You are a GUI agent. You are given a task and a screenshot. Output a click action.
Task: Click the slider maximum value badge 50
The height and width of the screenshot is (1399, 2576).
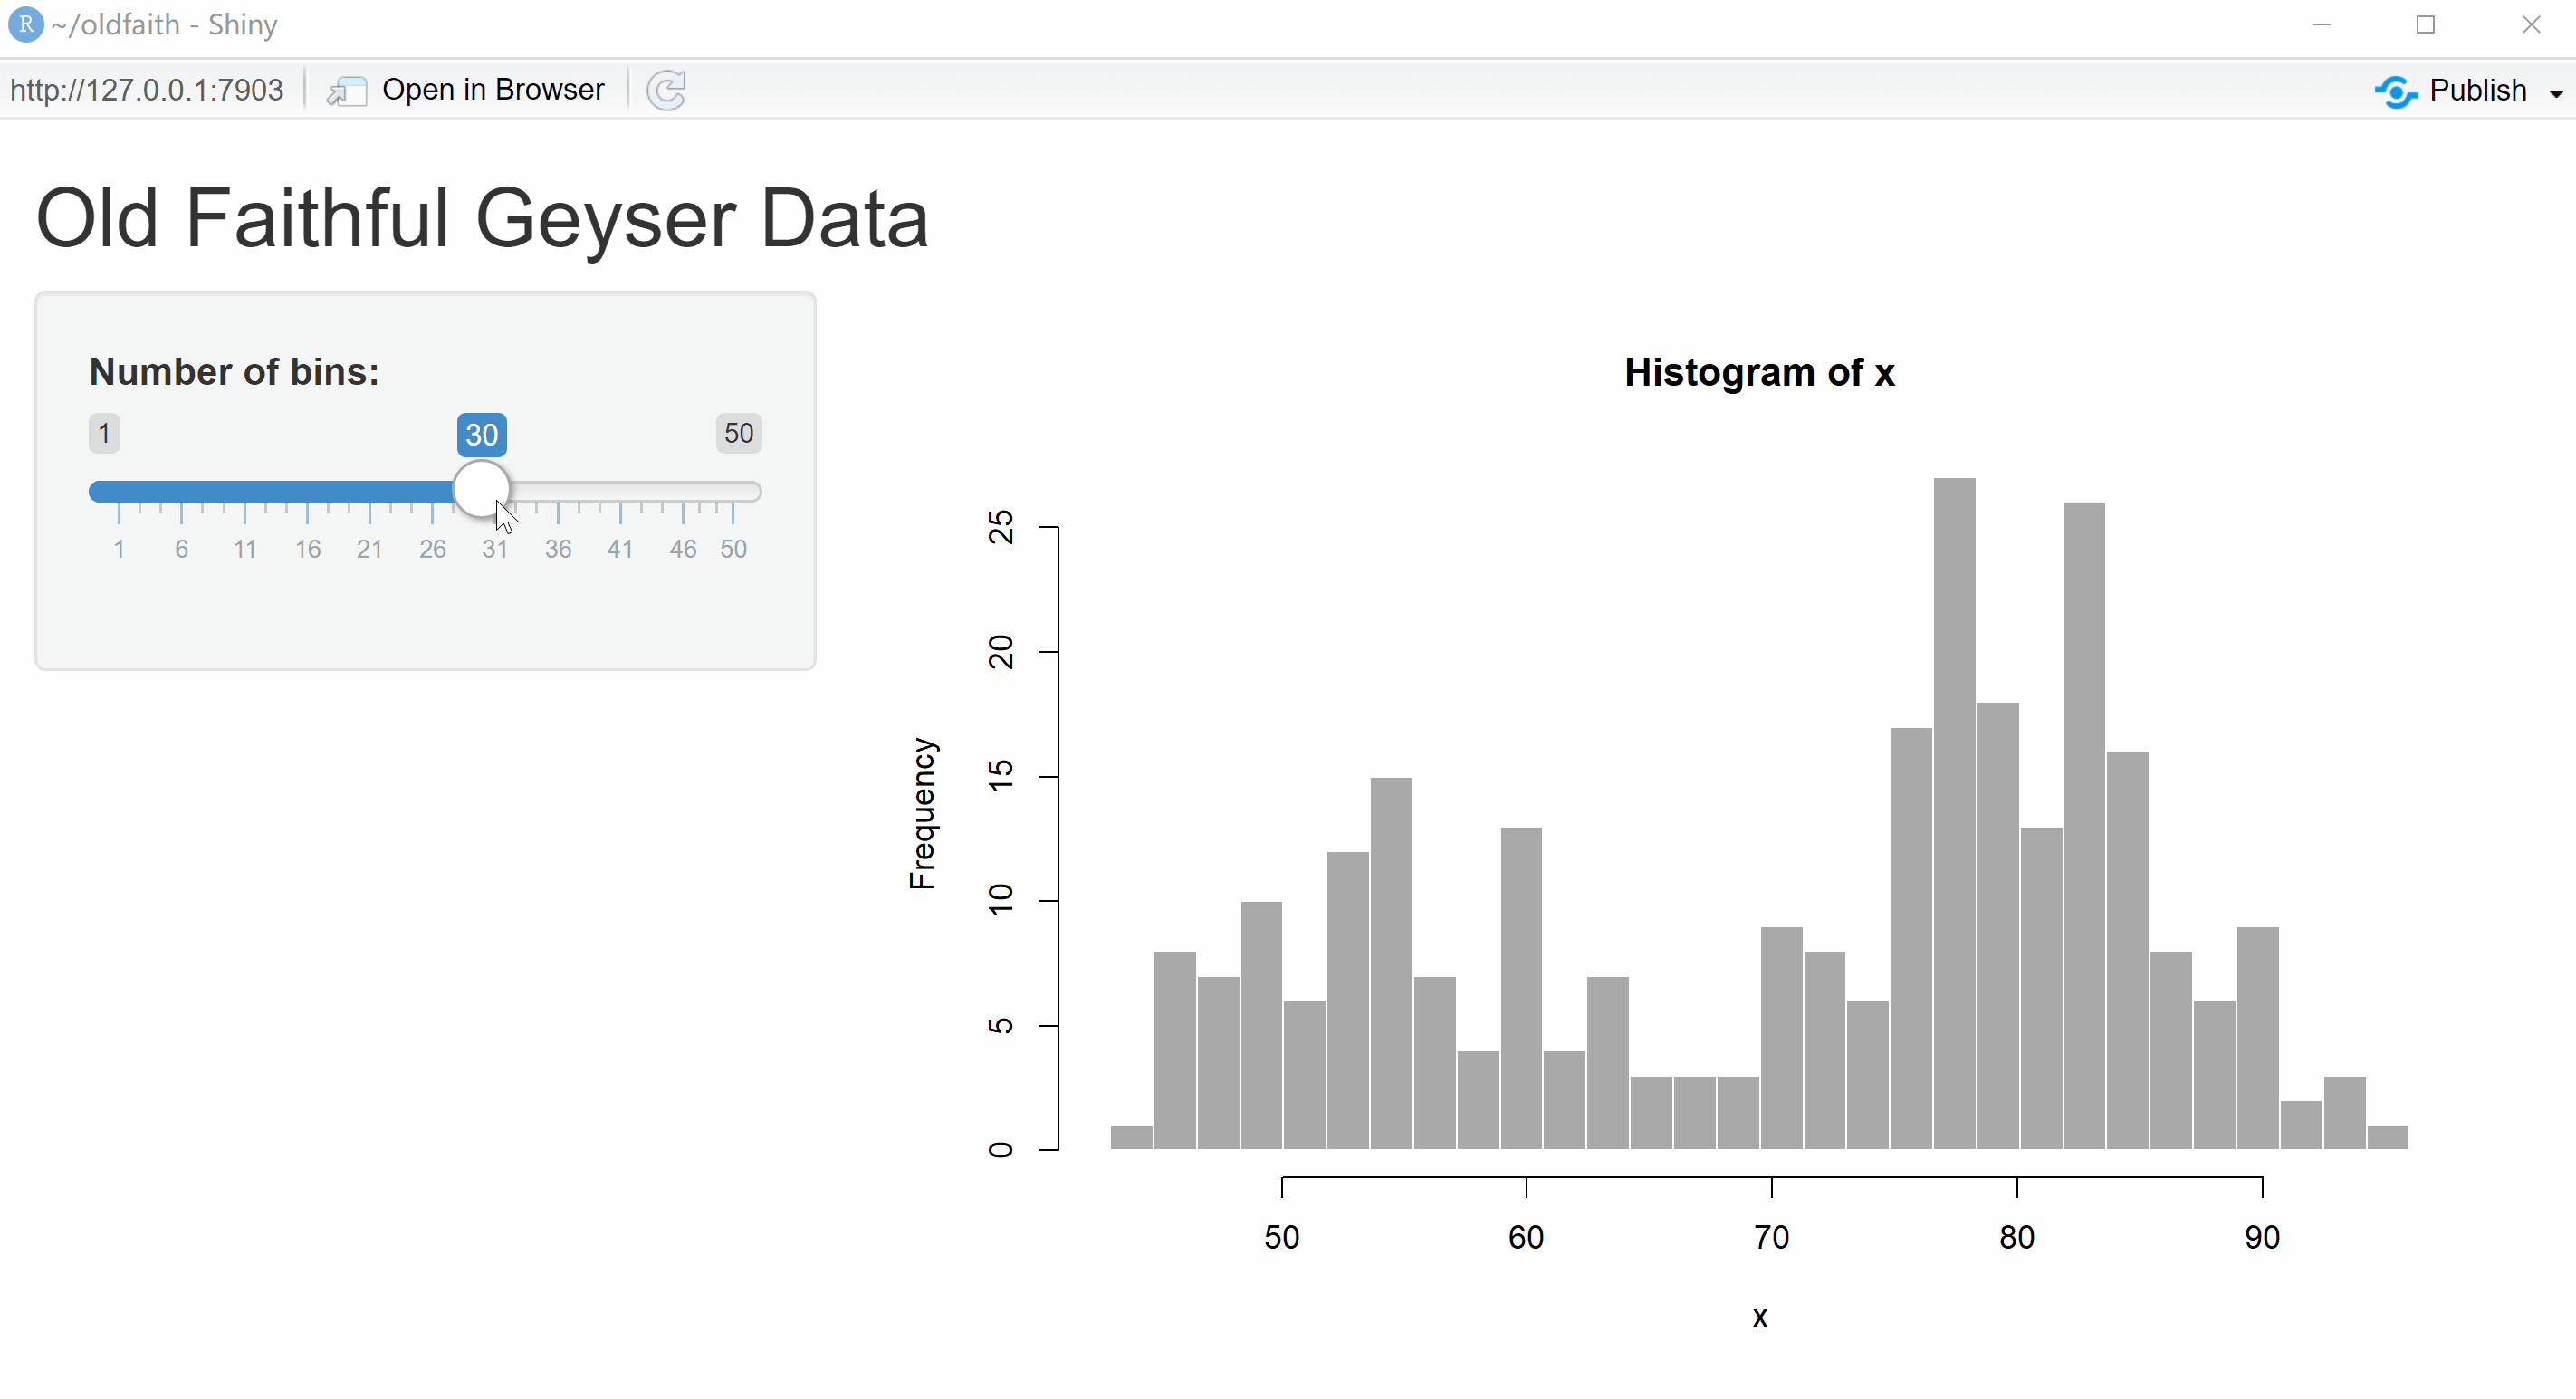(738, 433)
